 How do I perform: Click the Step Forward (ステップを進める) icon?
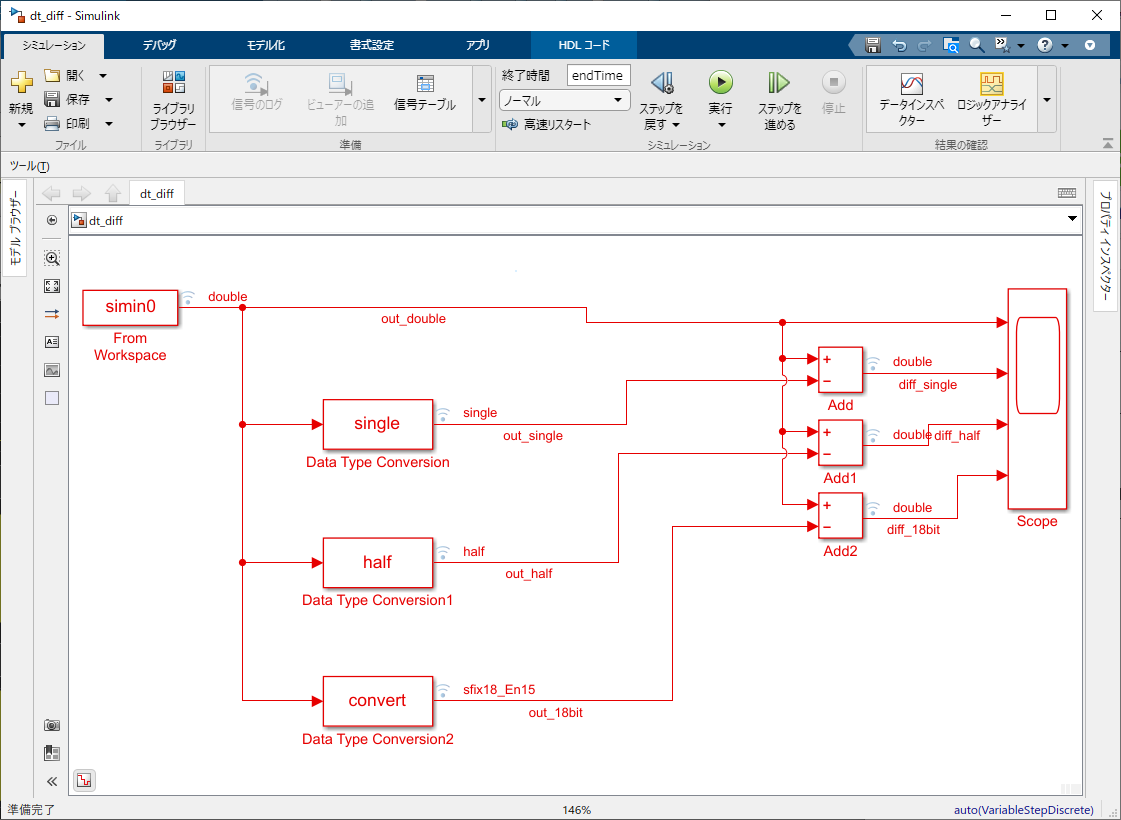pyautogui.click(x=779, y=83)
